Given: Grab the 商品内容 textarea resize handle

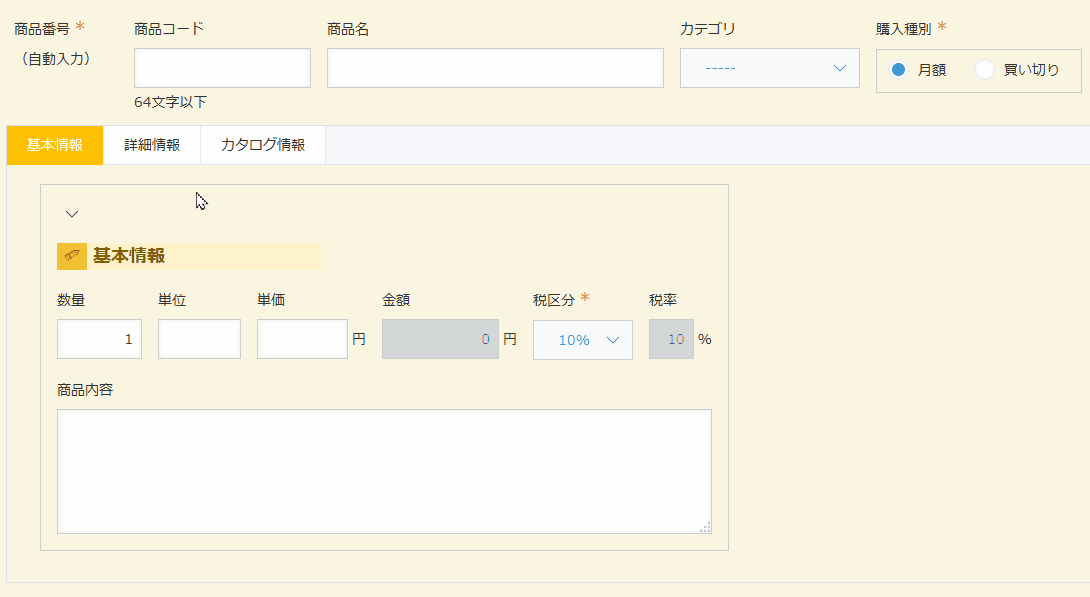Looking at the screenshot, I should click(x=706, y=528).
